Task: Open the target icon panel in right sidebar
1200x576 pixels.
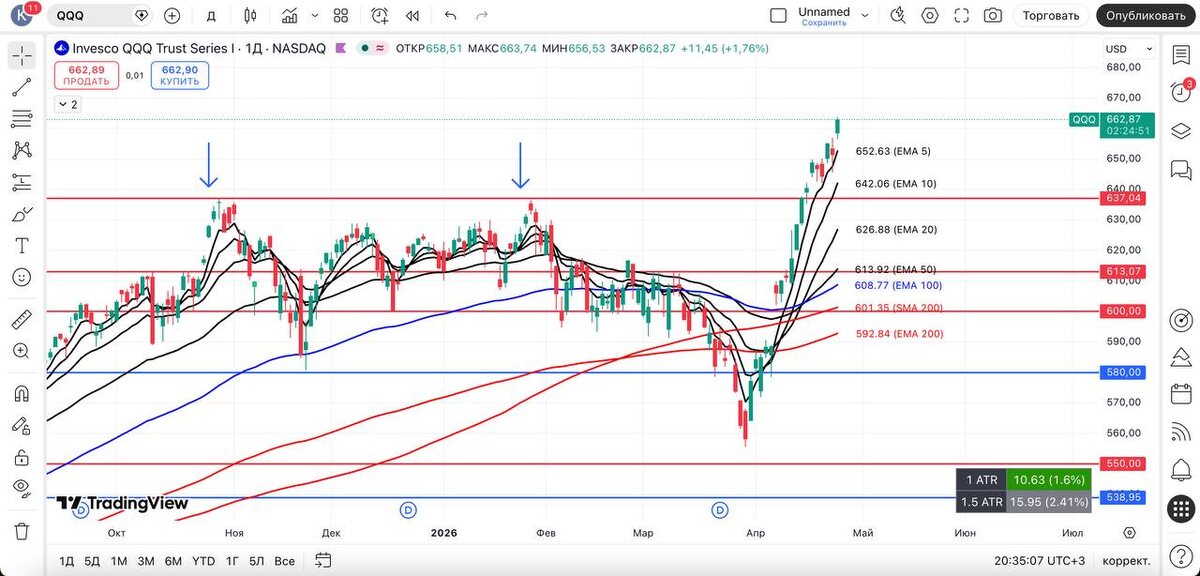Action: click(x=1181, y=319)
